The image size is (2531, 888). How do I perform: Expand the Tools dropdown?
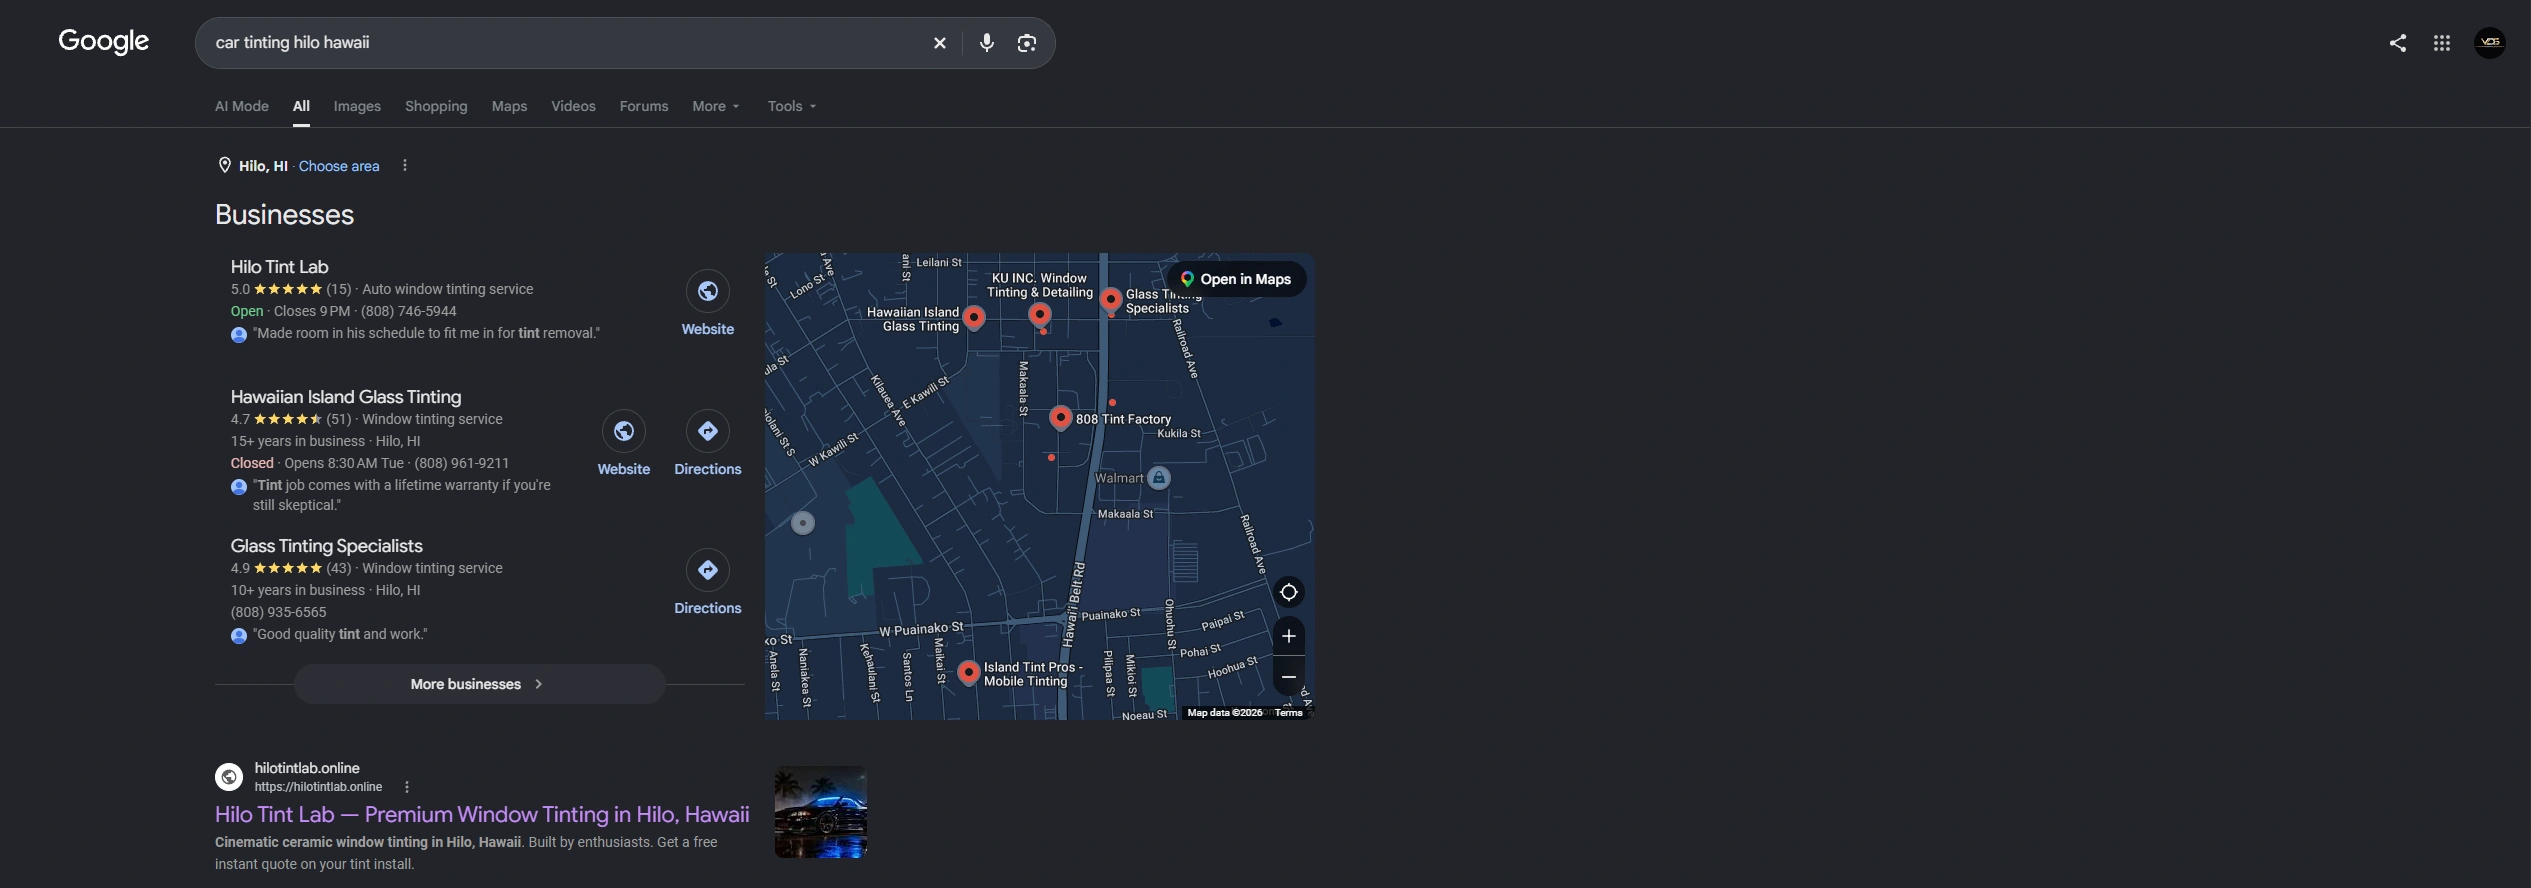coord(792,106)
